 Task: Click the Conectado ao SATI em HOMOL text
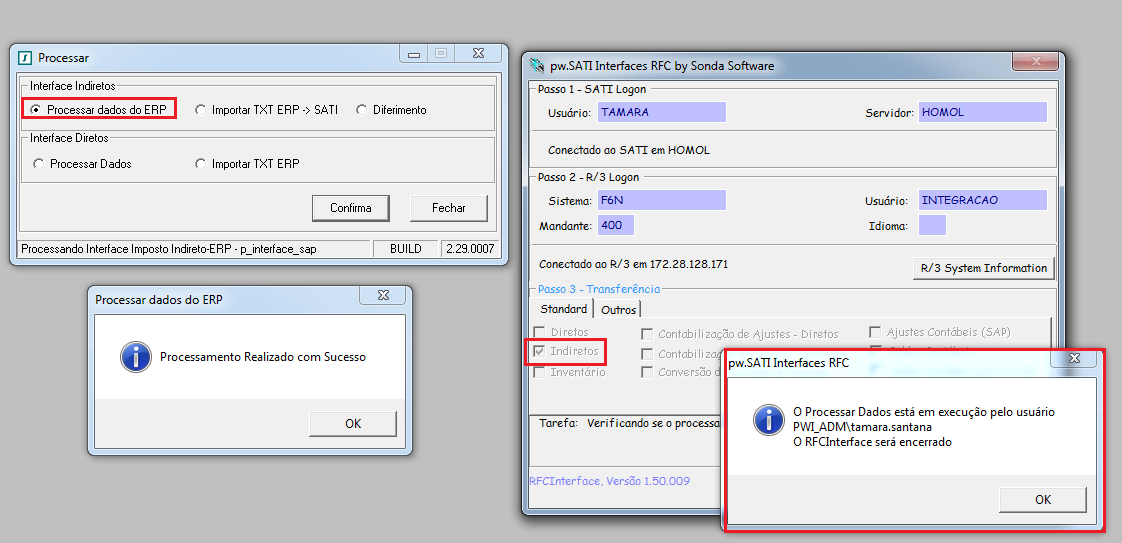pyautogui.click(x=628, y=150)
